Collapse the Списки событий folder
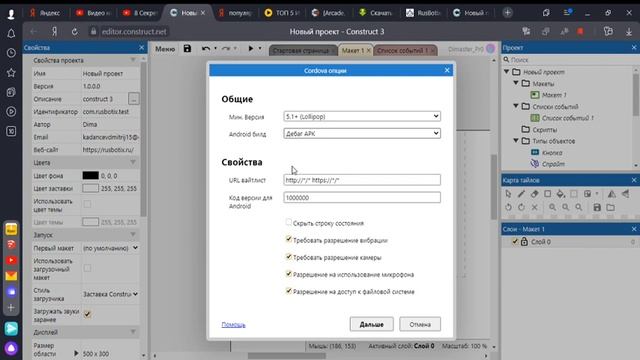The height and width of the screenshot is (360, 640). tap(516, 106)
